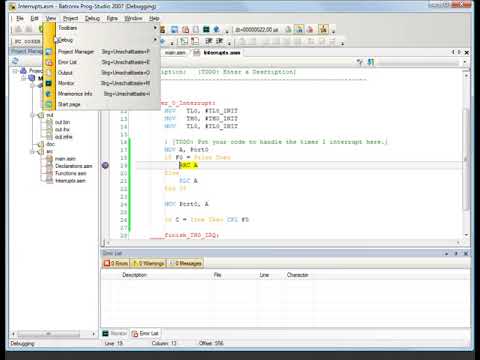Switch to the main.asm editor tab
The image size is (480, 360).
click(x=175, y=53)
